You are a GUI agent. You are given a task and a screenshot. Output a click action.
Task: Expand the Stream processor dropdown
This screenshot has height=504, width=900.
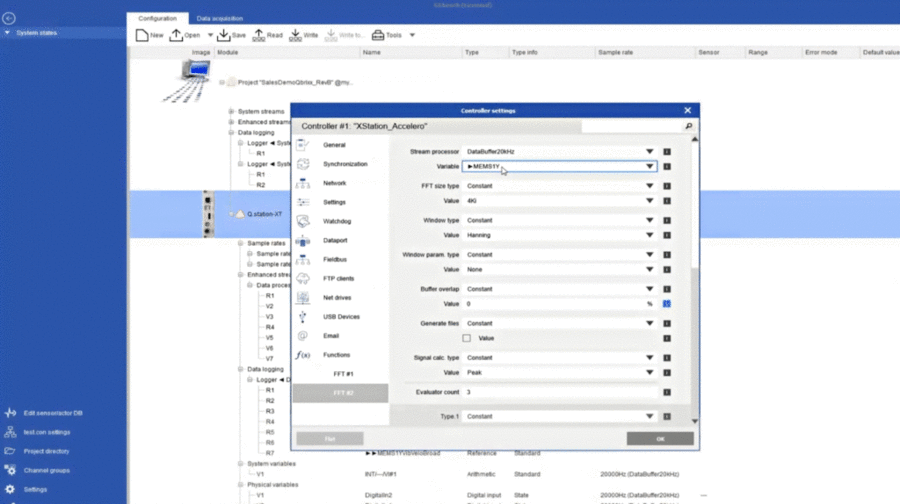click(x=649, y=152)
